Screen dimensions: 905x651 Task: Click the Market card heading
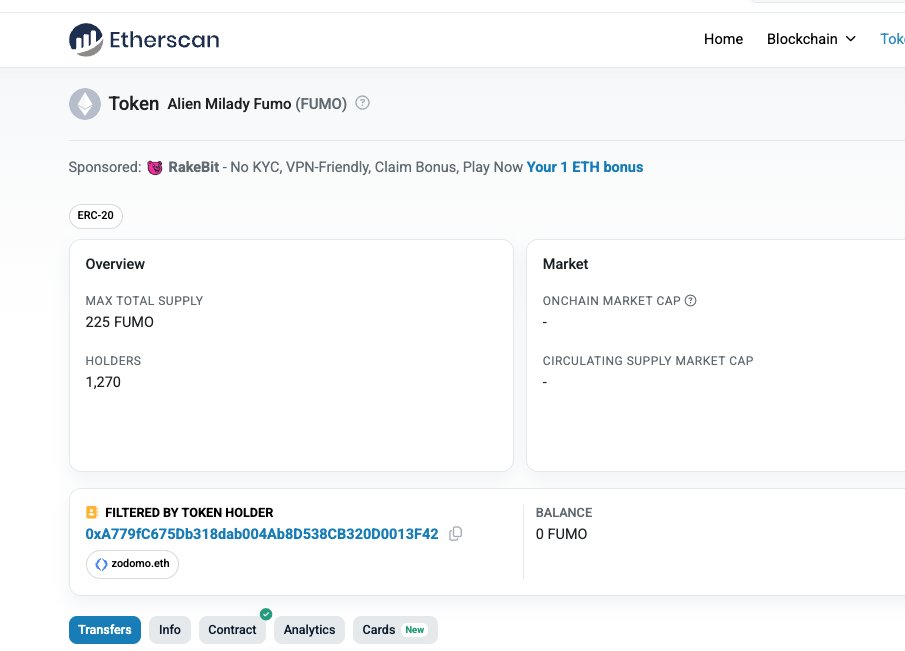click(x=565, y=264)
